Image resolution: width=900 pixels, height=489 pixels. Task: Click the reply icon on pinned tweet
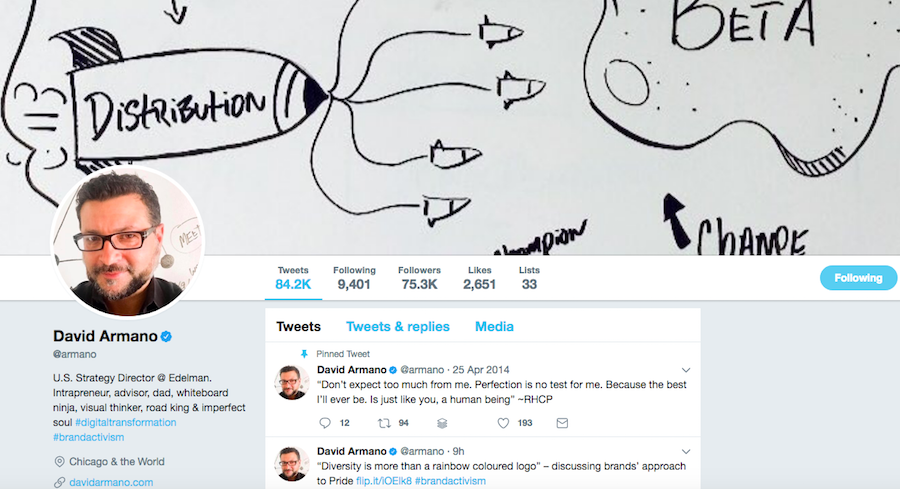click(x=325, y=423)
